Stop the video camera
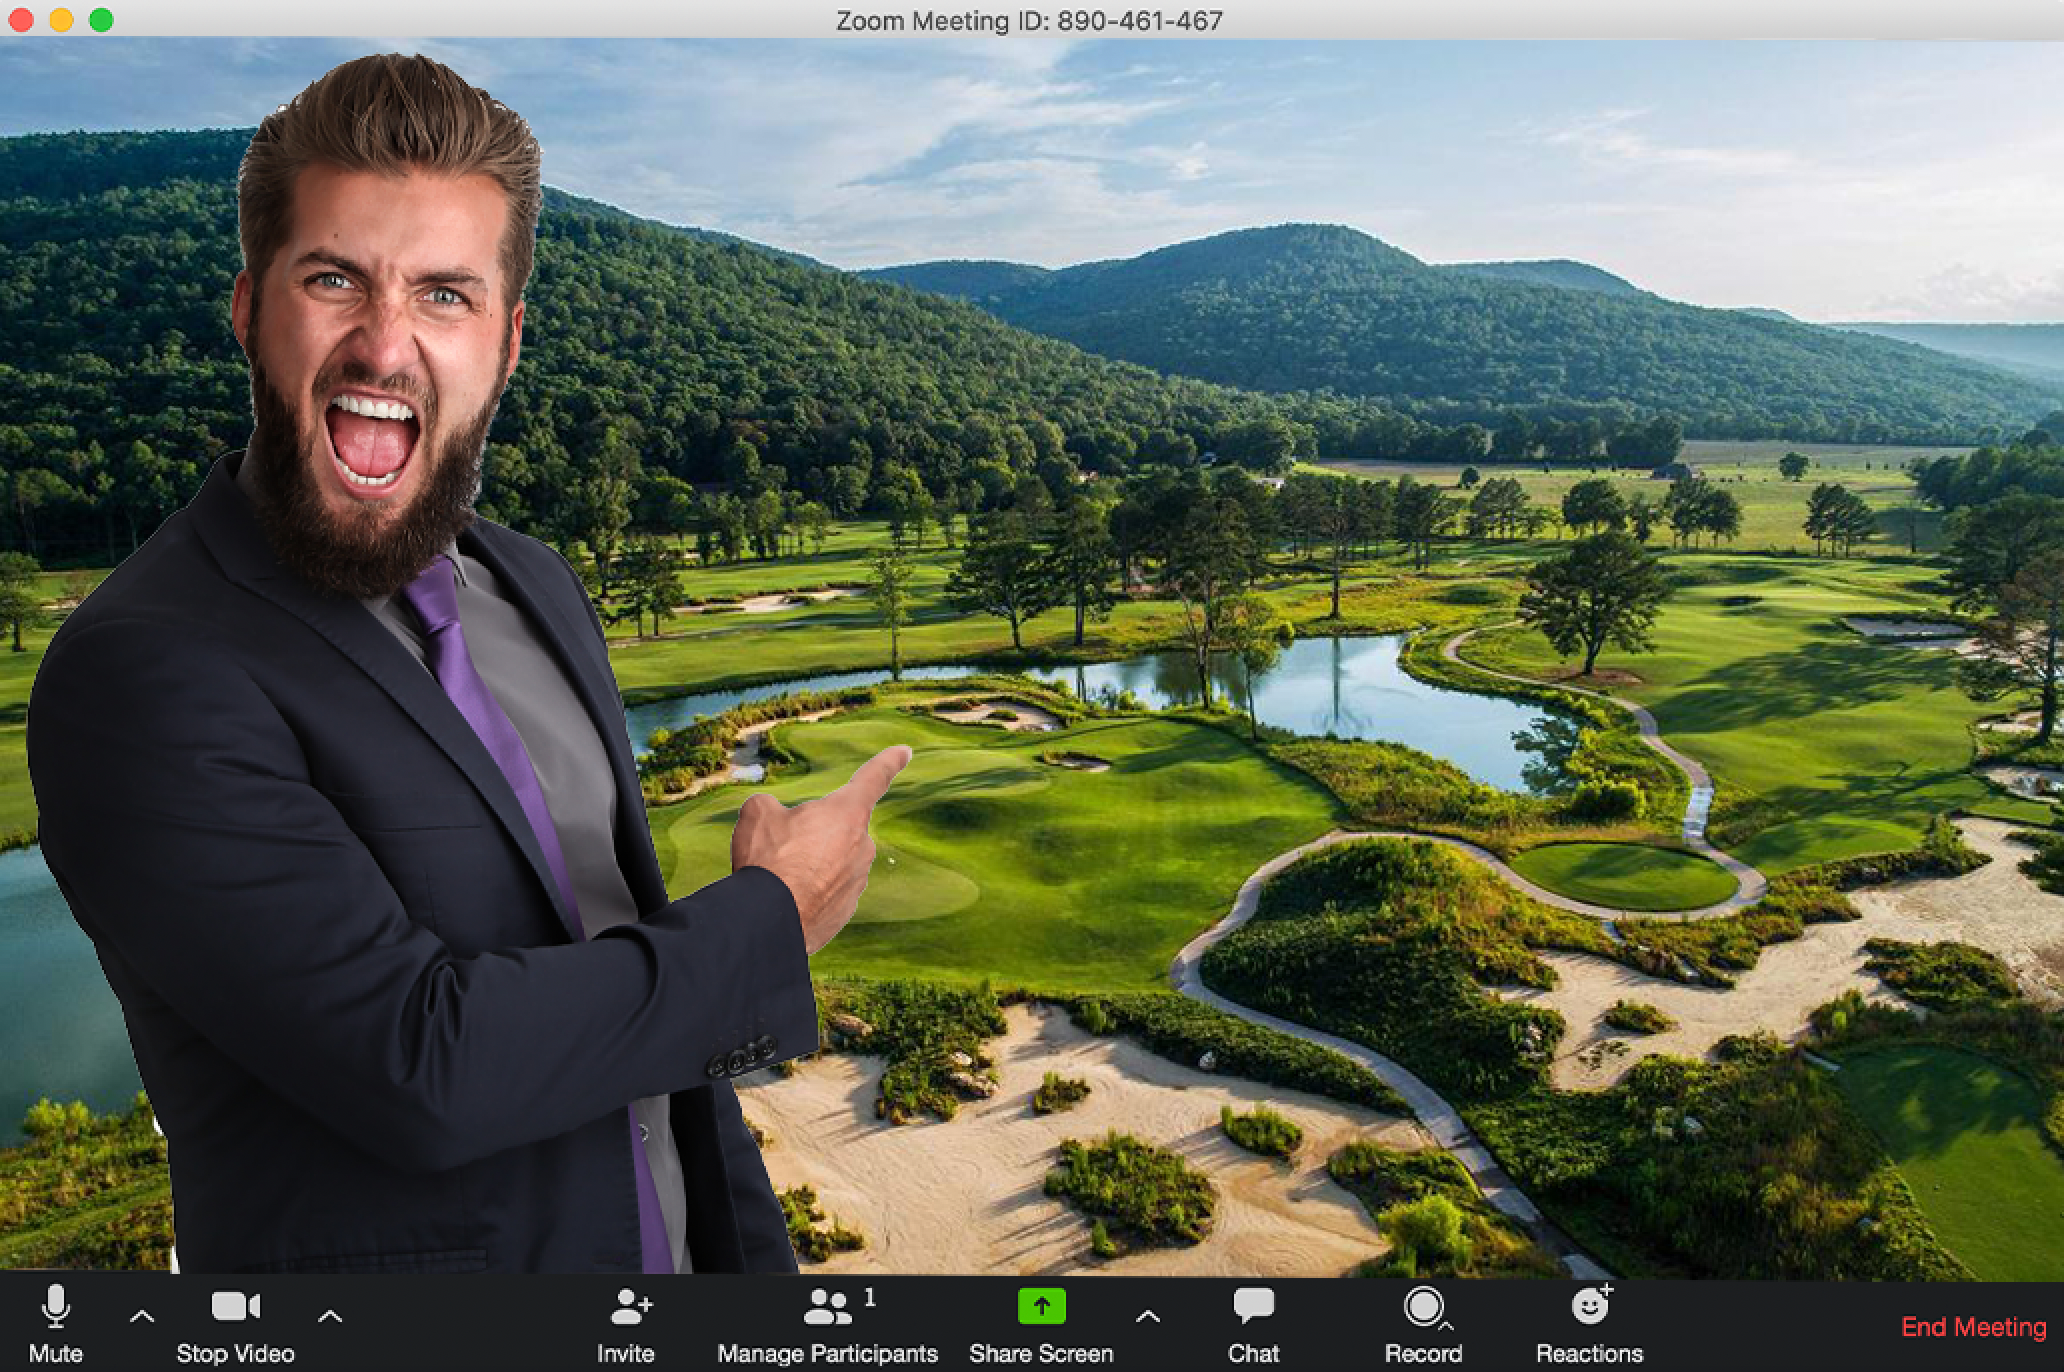The width and height of the screenshot is (2064, 1372). pyautogui.click(x=236, y=1324)
